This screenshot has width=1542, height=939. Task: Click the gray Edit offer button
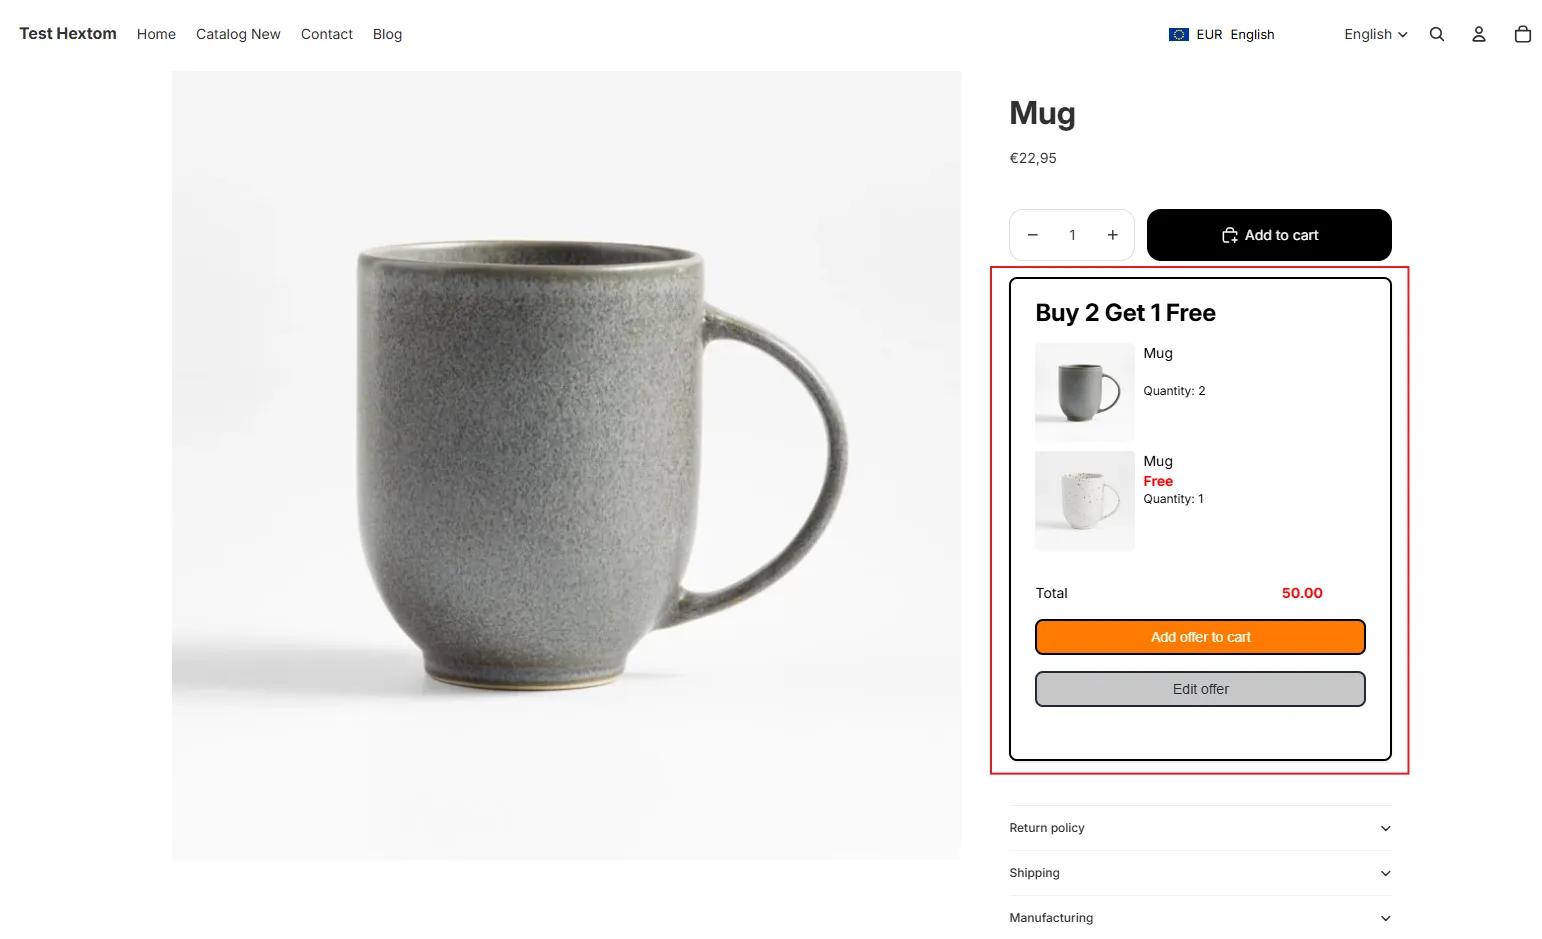point(1200,689)
